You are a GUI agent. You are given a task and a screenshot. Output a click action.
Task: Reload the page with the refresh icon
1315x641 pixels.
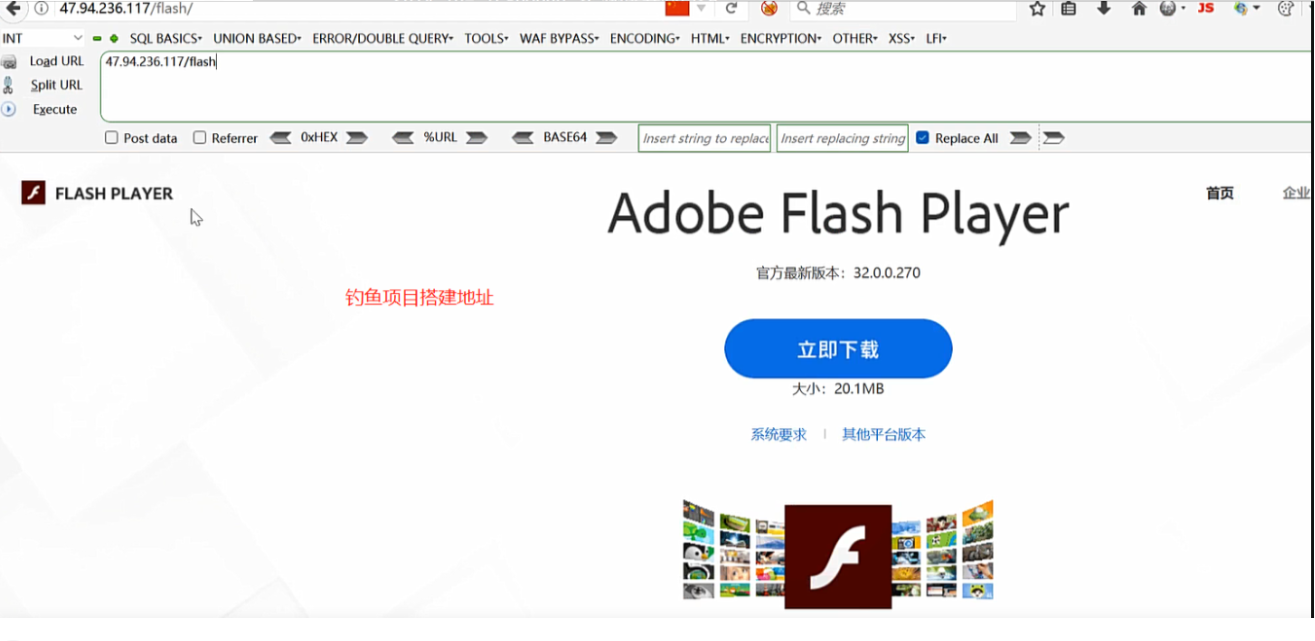point(731,8)
